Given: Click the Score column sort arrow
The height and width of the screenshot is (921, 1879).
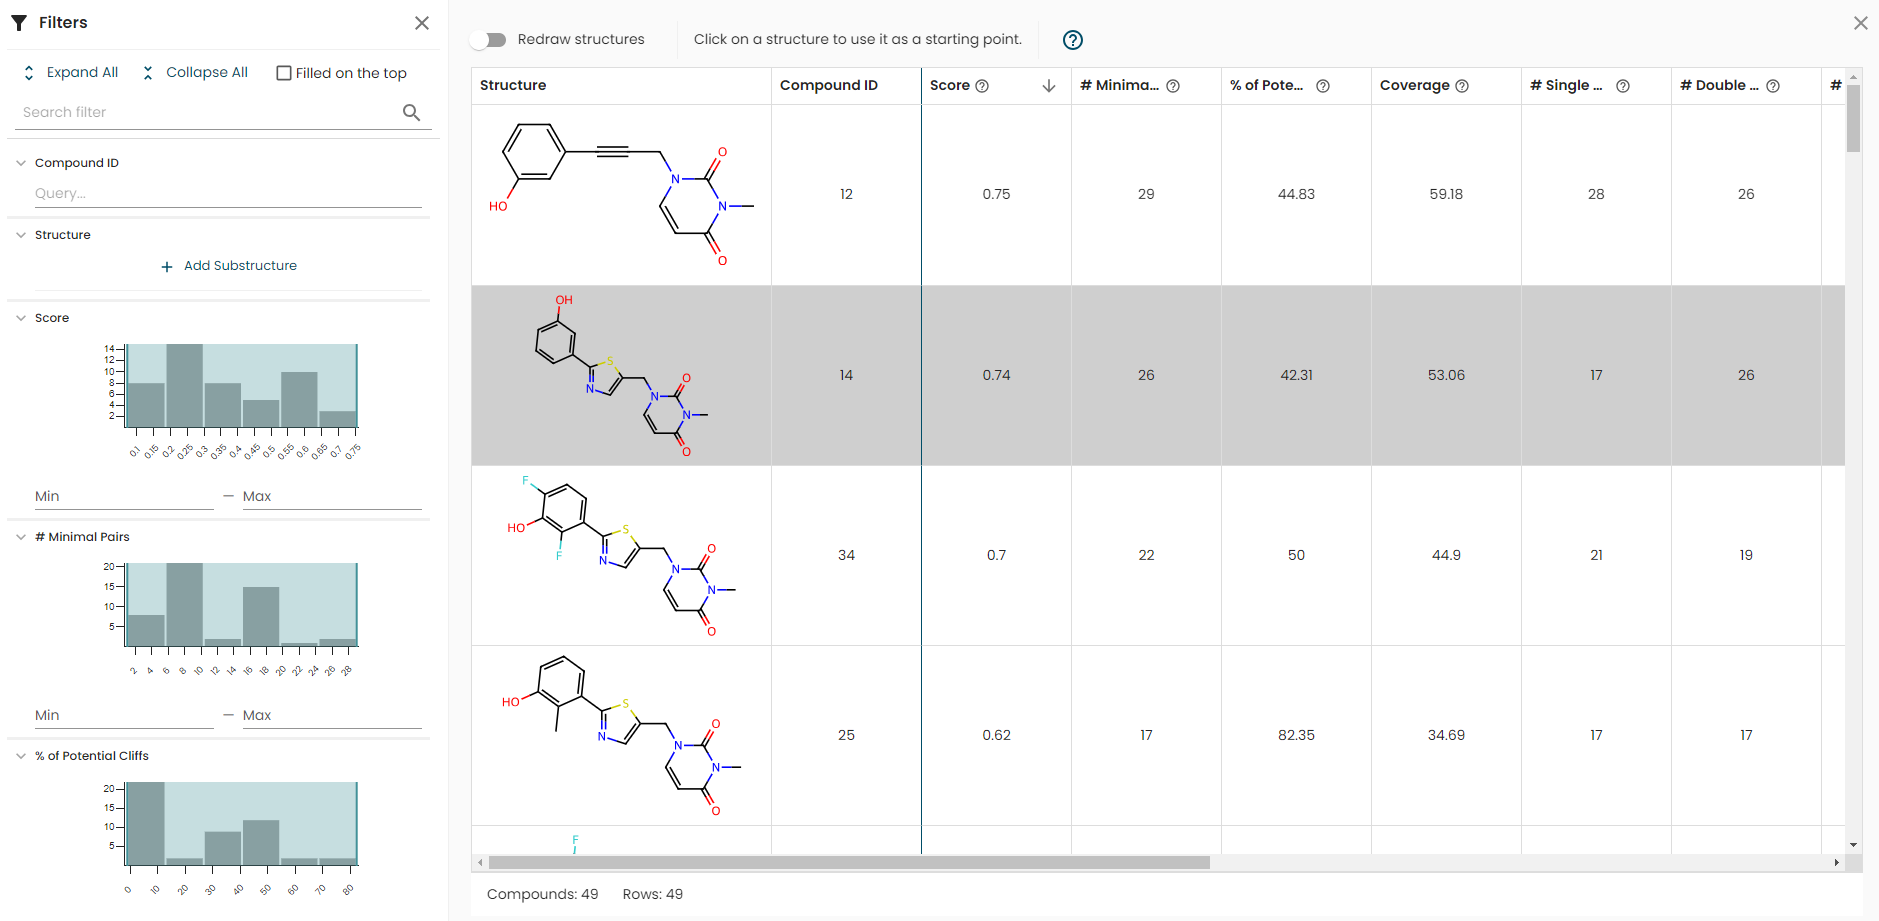Looking at the screenshot, I should pyautogui.click(x=1049, y=86).
